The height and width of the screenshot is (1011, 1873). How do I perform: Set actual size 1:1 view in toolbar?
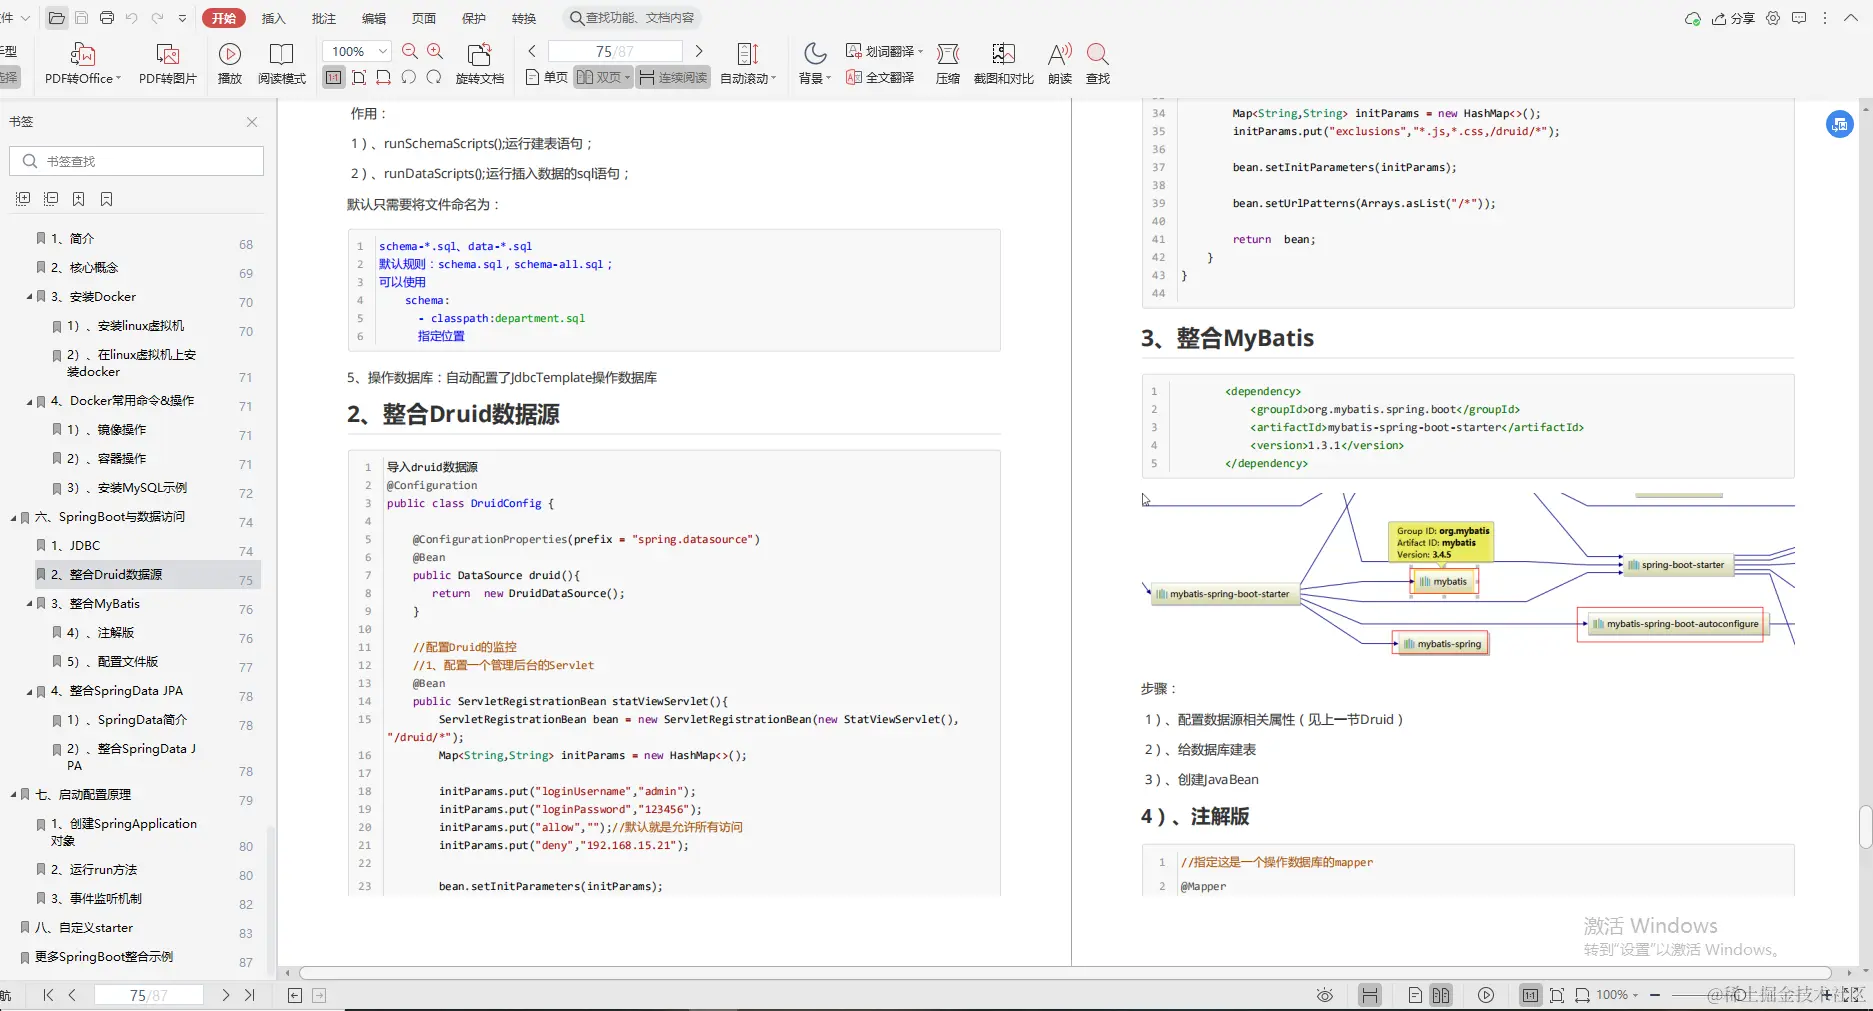pyautogui.click(x=334, y=77)
